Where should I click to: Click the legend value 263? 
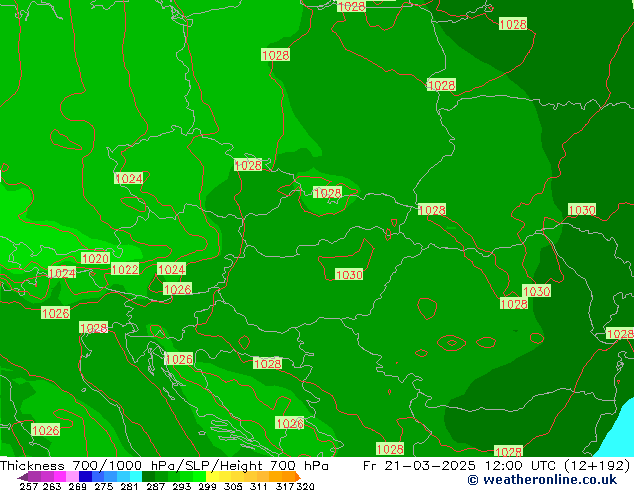click(52, 486)
